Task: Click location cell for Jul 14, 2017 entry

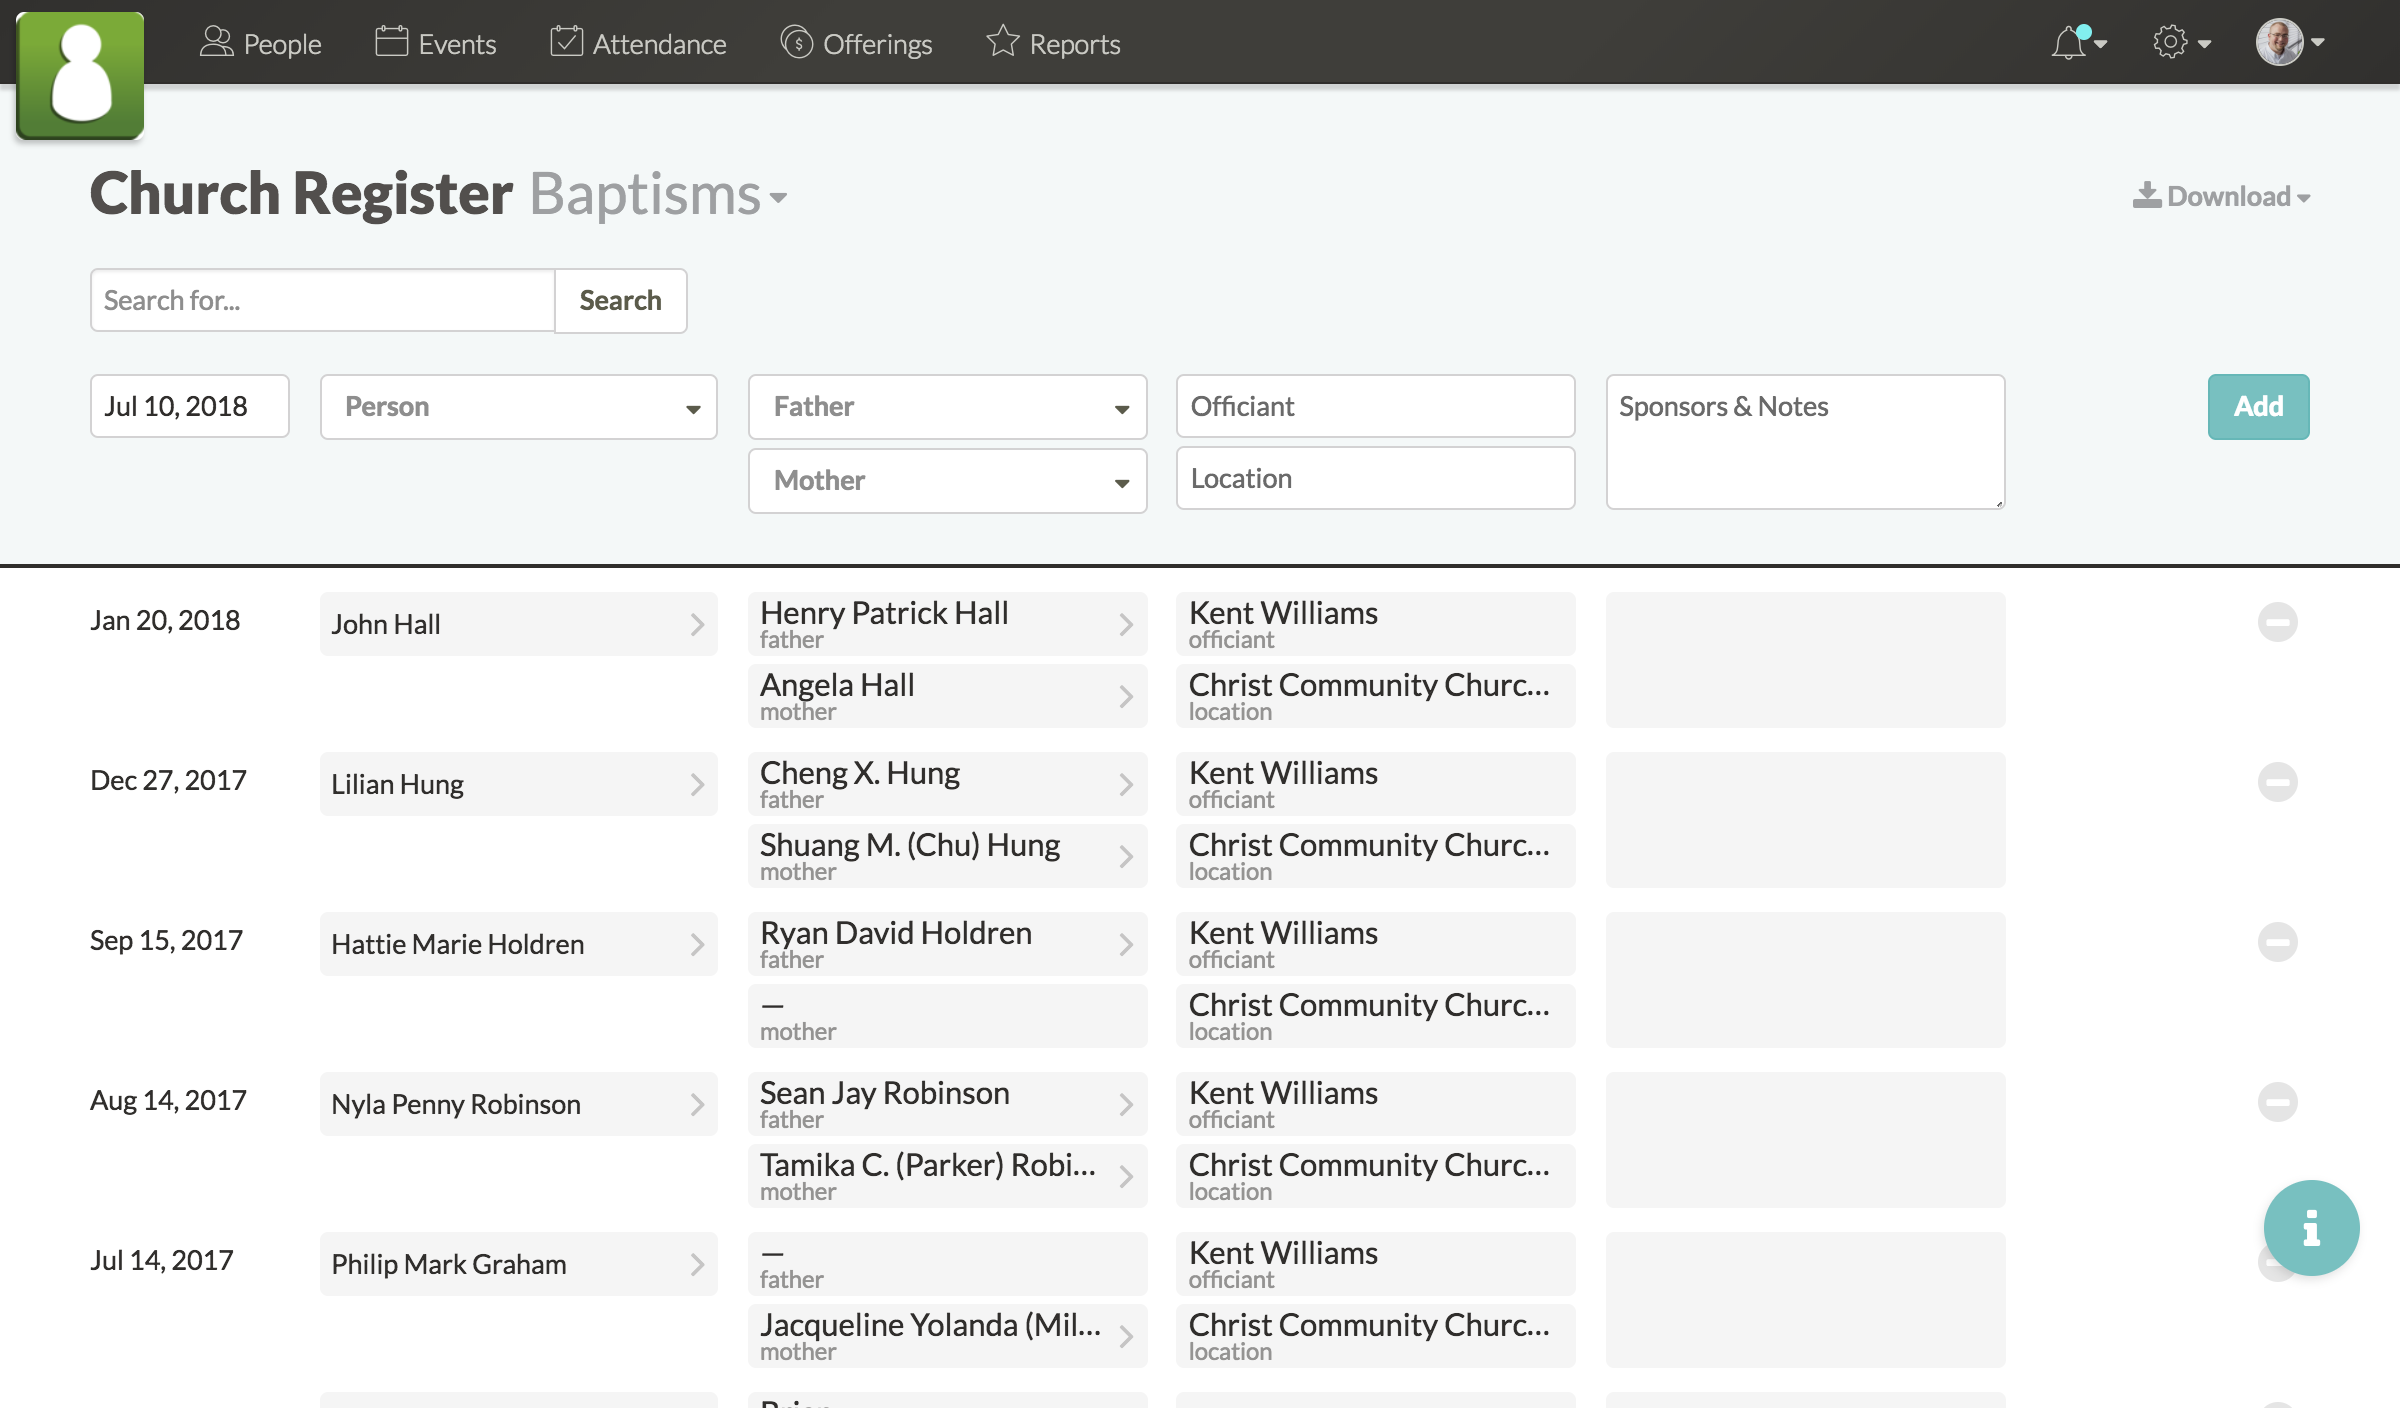Action: (x=1375, y=1336)
